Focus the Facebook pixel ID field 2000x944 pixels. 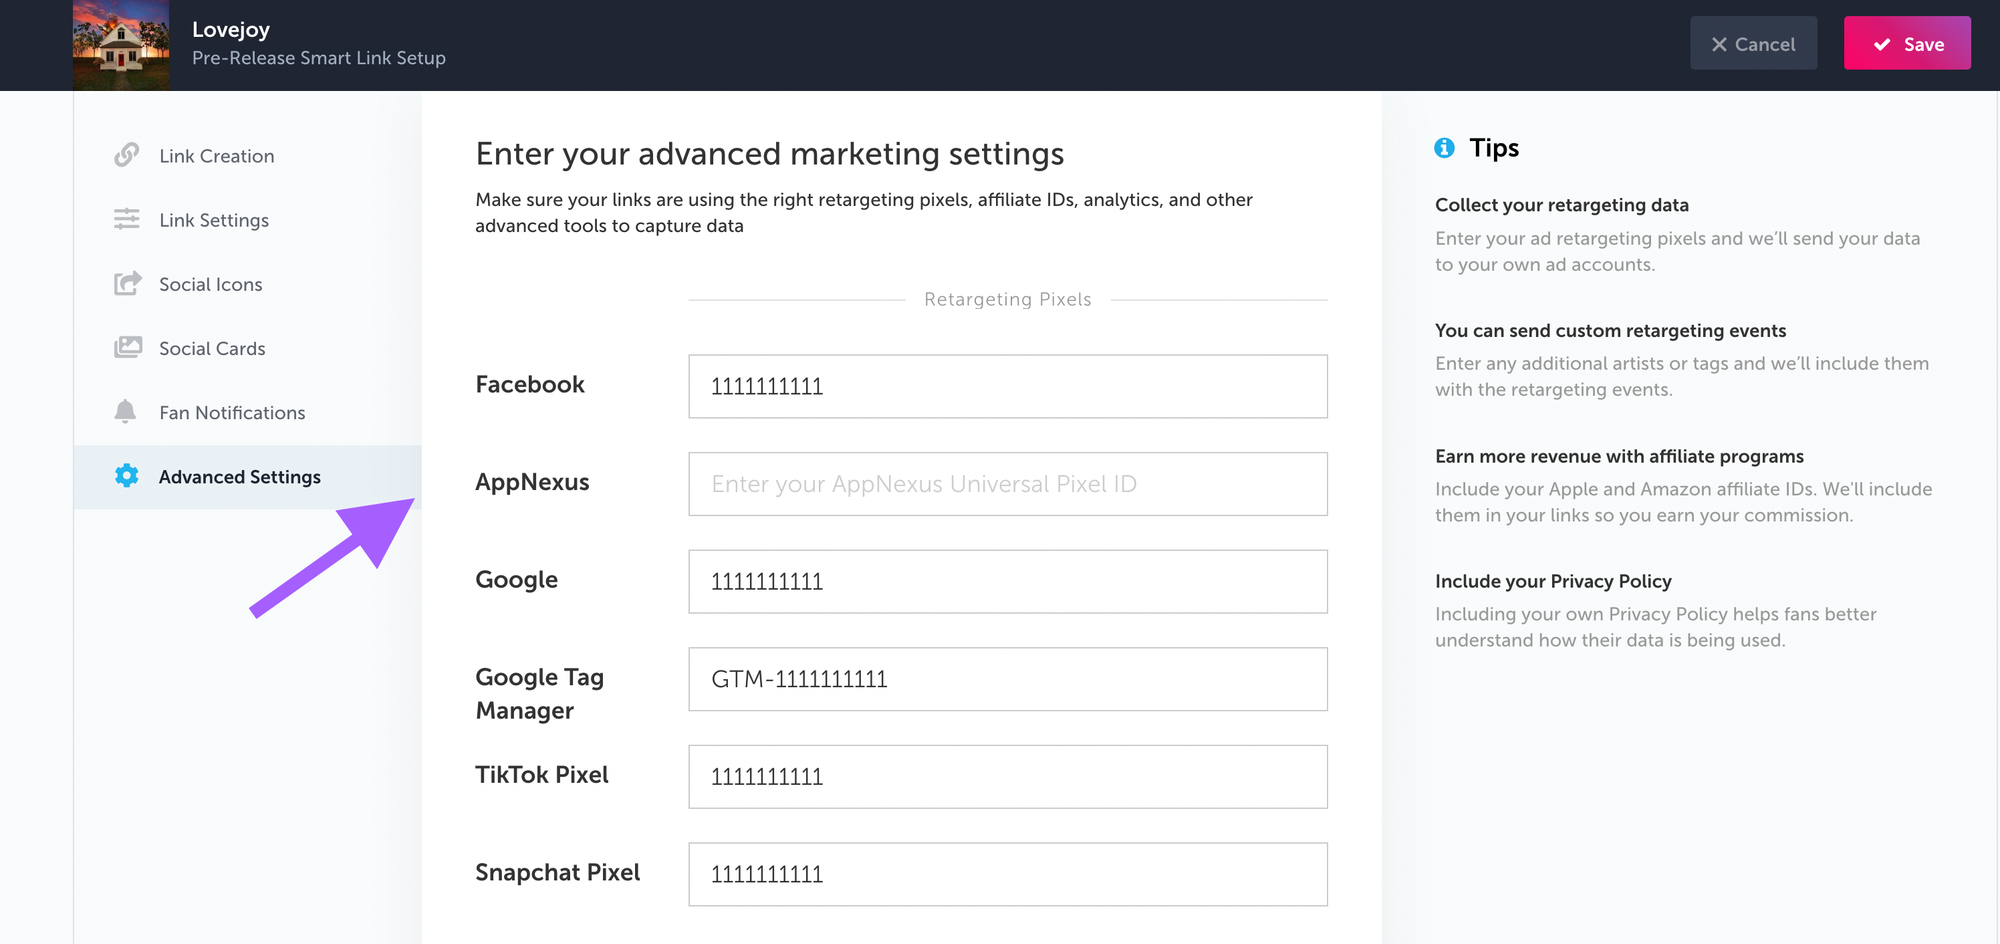tap(1008, 386)
